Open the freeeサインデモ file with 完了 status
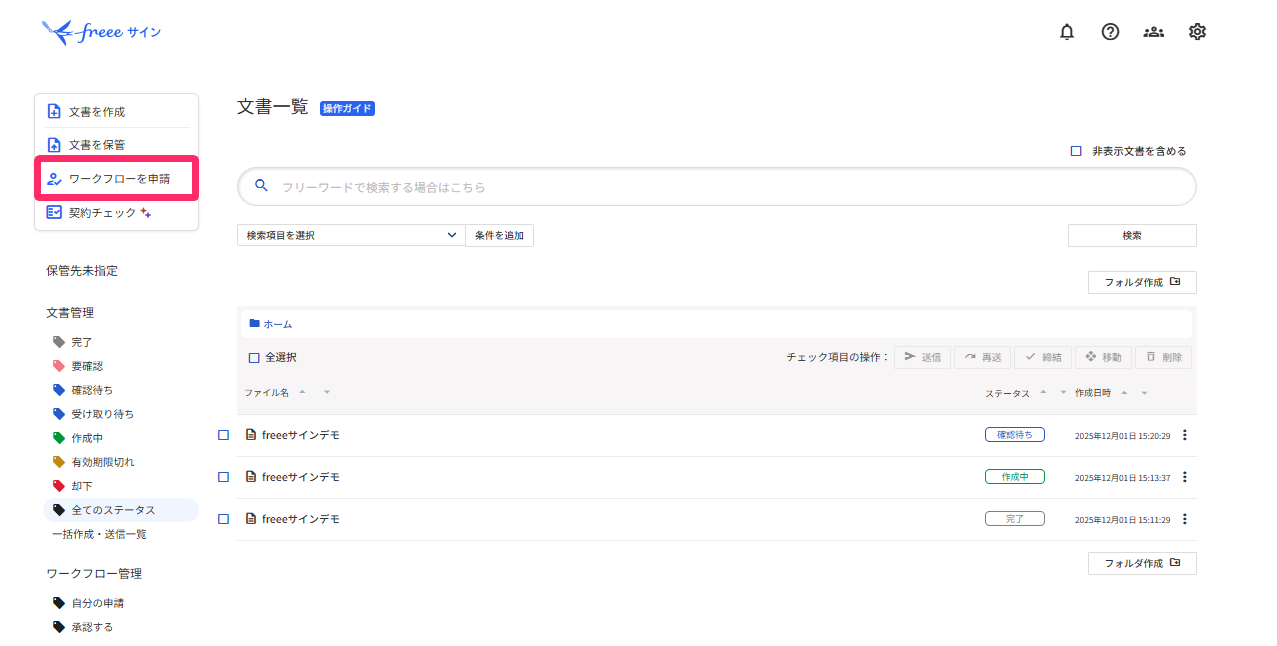 301,519
